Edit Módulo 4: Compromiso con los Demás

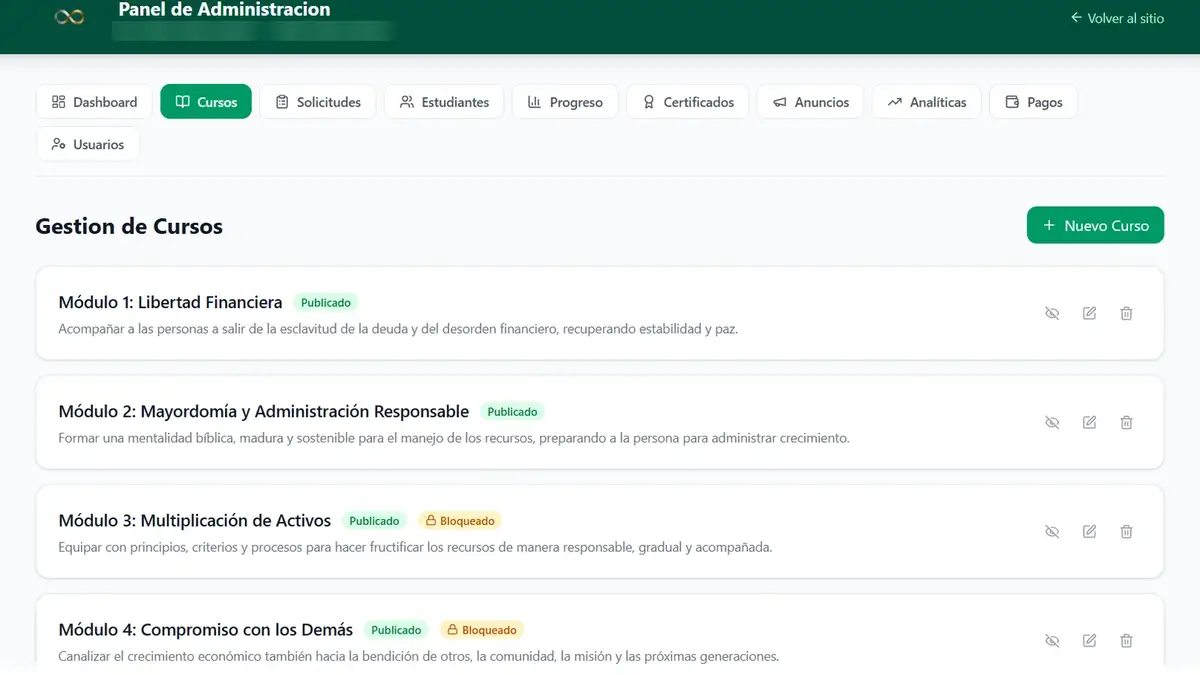tap(1089, 640)
